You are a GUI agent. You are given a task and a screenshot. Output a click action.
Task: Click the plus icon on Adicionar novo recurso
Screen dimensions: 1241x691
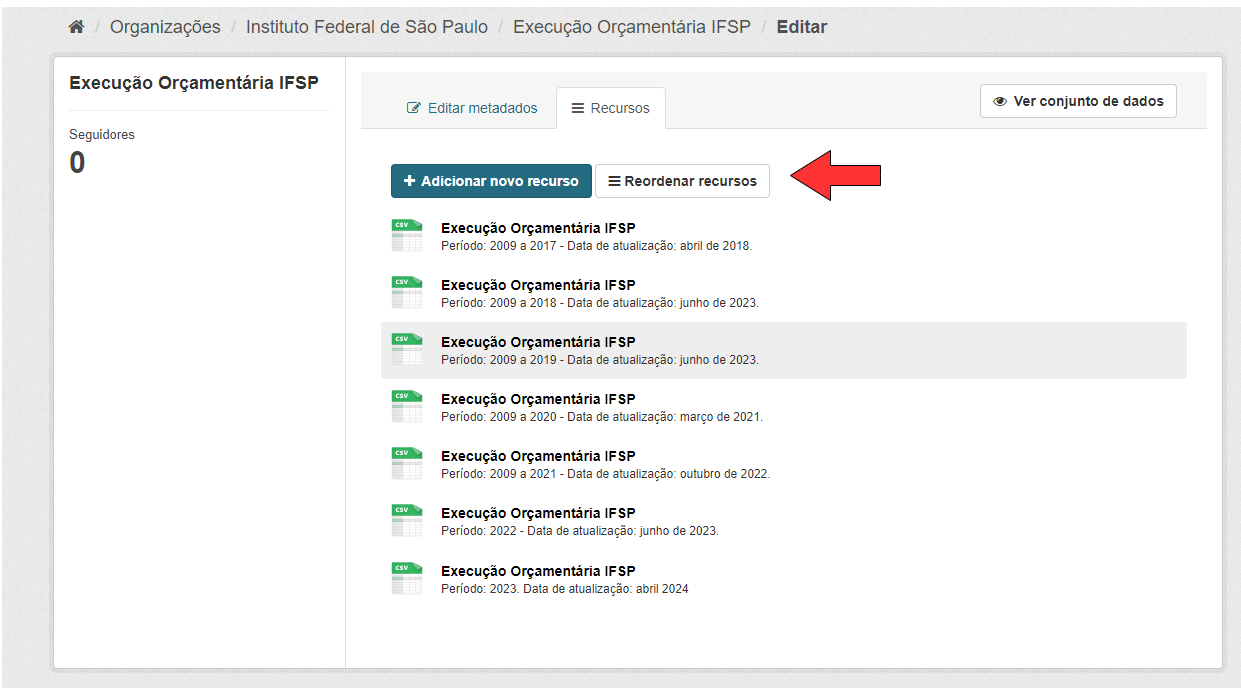(x=409, y=181)
